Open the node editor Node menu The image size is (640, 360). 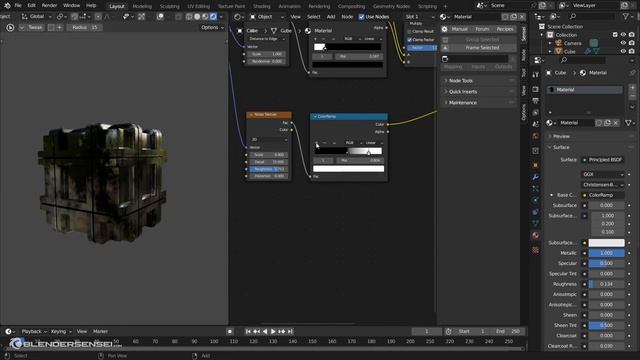point(347,17)
